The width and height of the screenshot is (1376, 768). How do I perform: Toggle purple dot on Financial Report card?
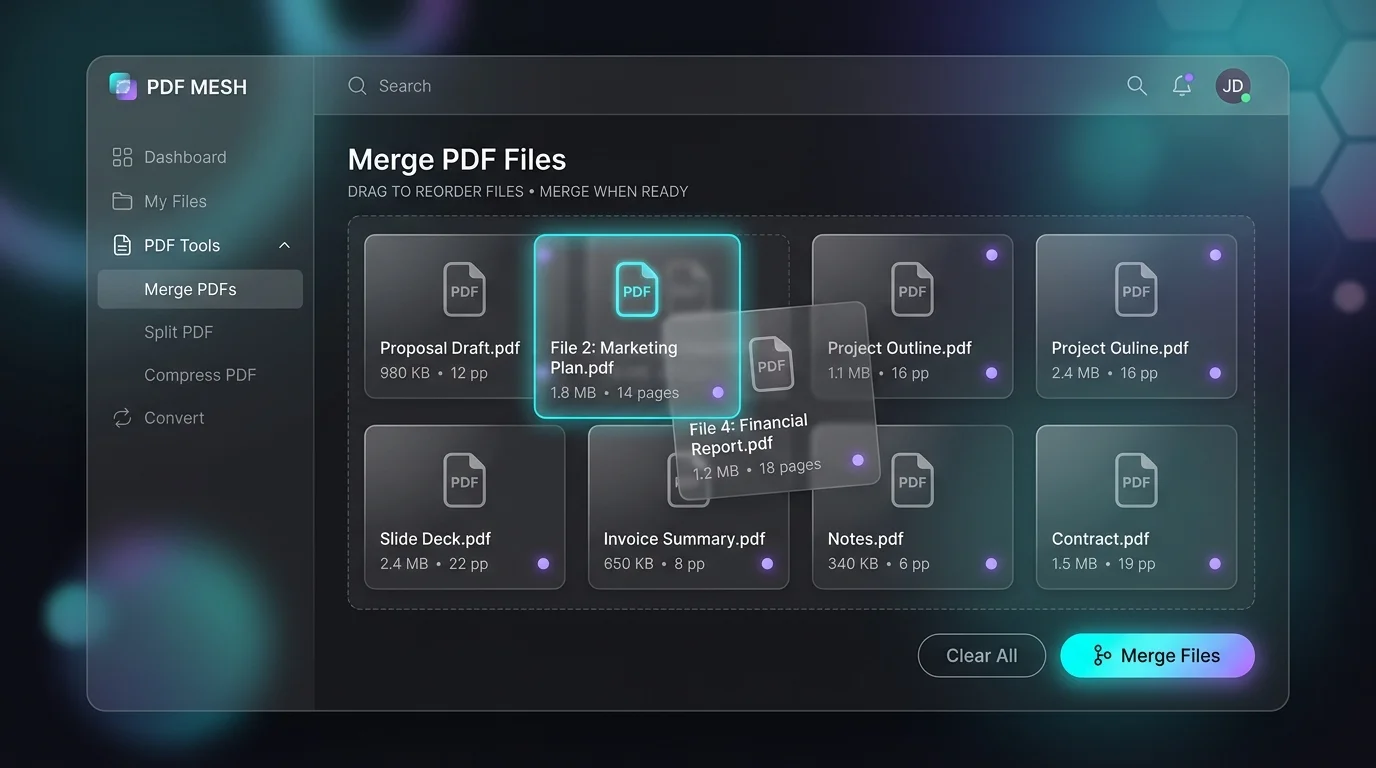pos(858,460)
